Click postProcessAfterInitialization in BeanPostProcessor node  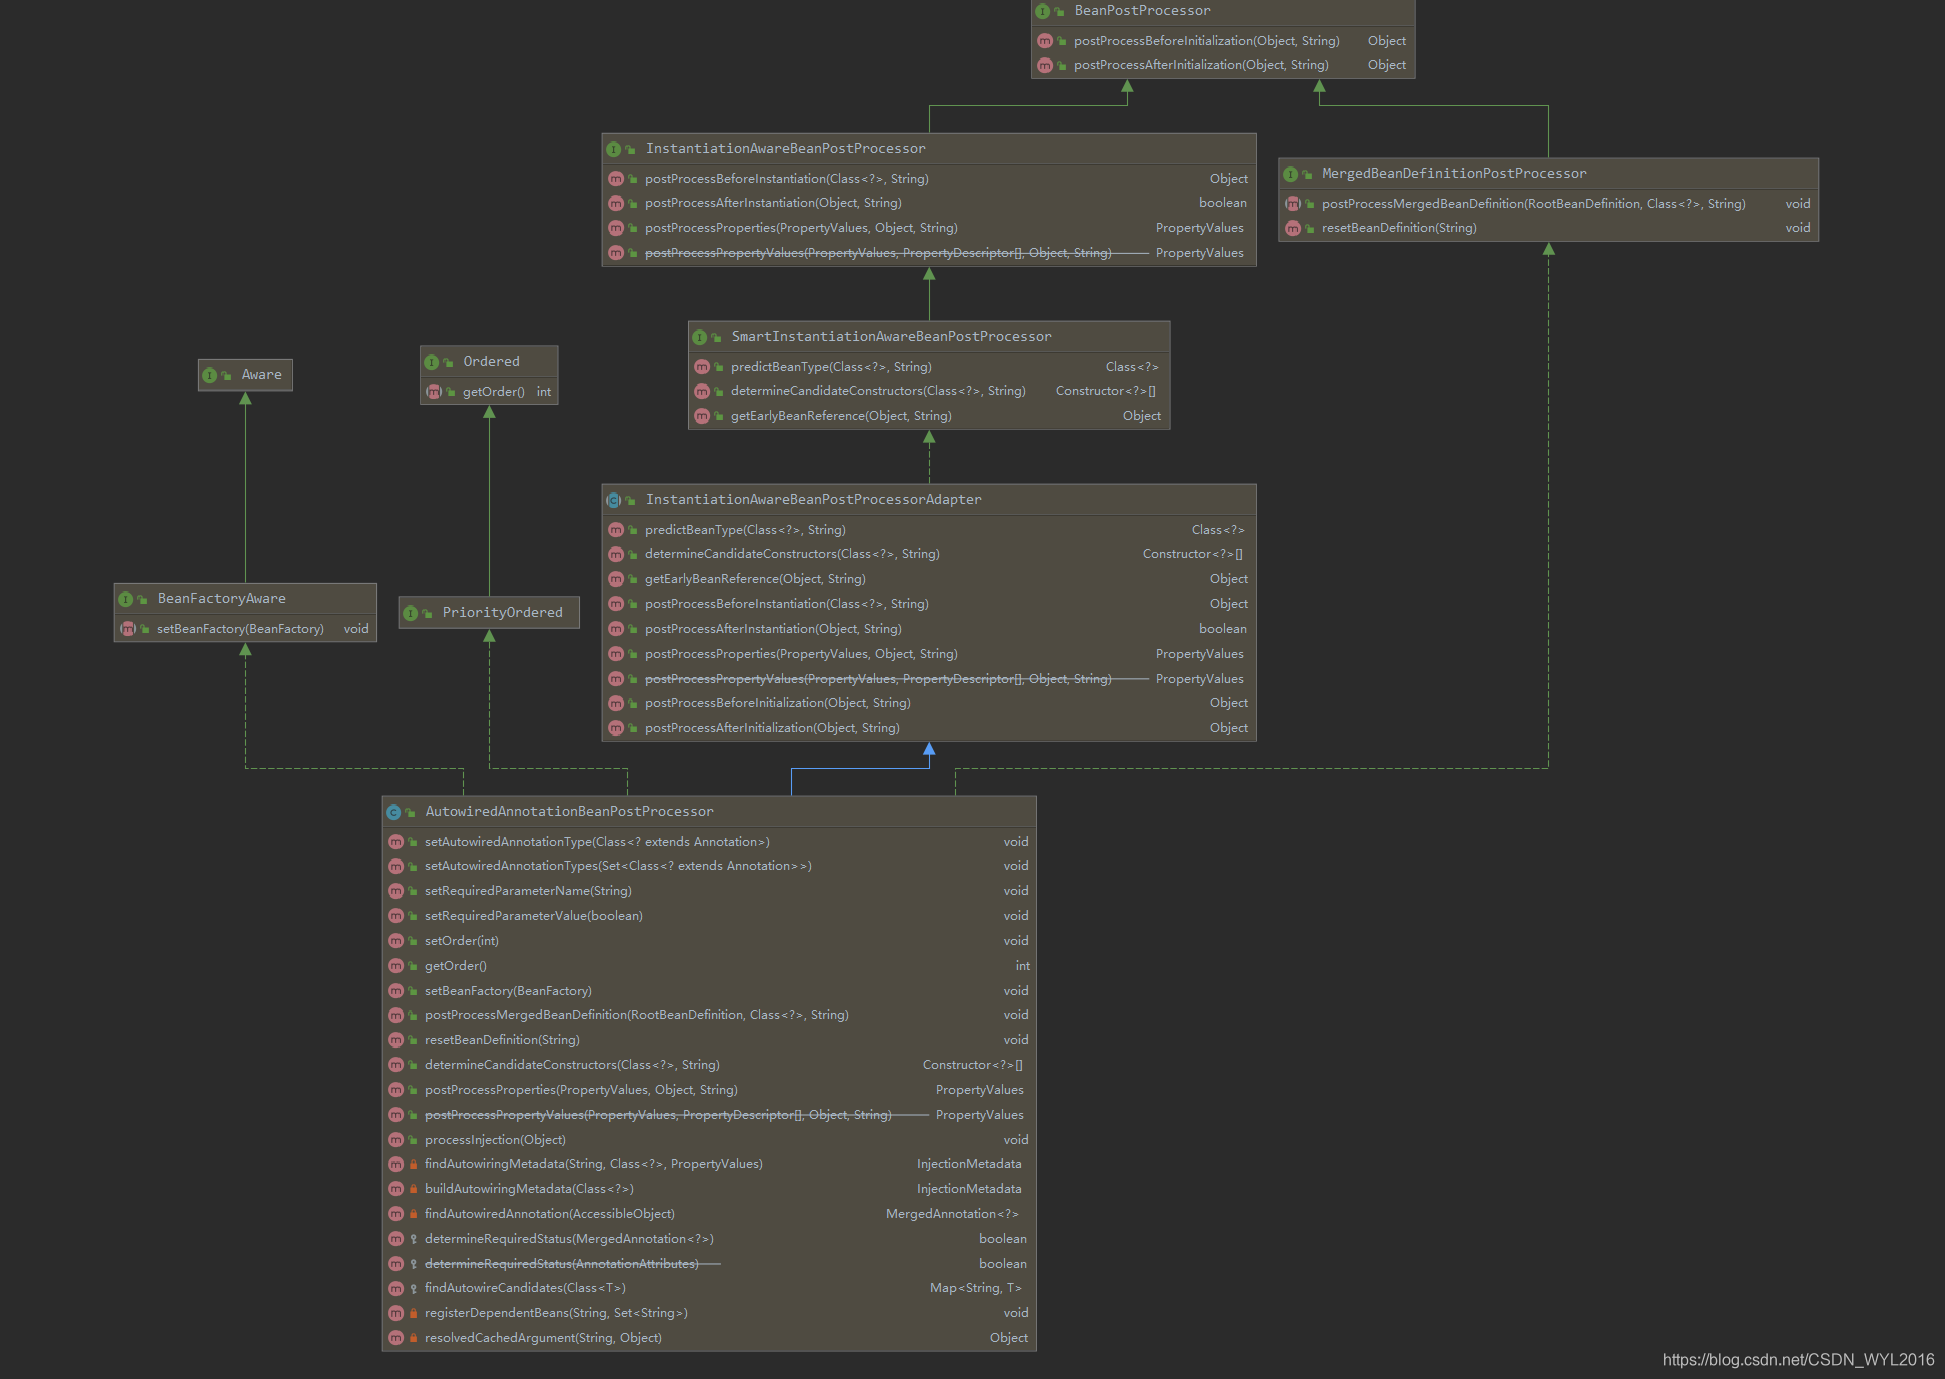click(x=1201, y=65)
